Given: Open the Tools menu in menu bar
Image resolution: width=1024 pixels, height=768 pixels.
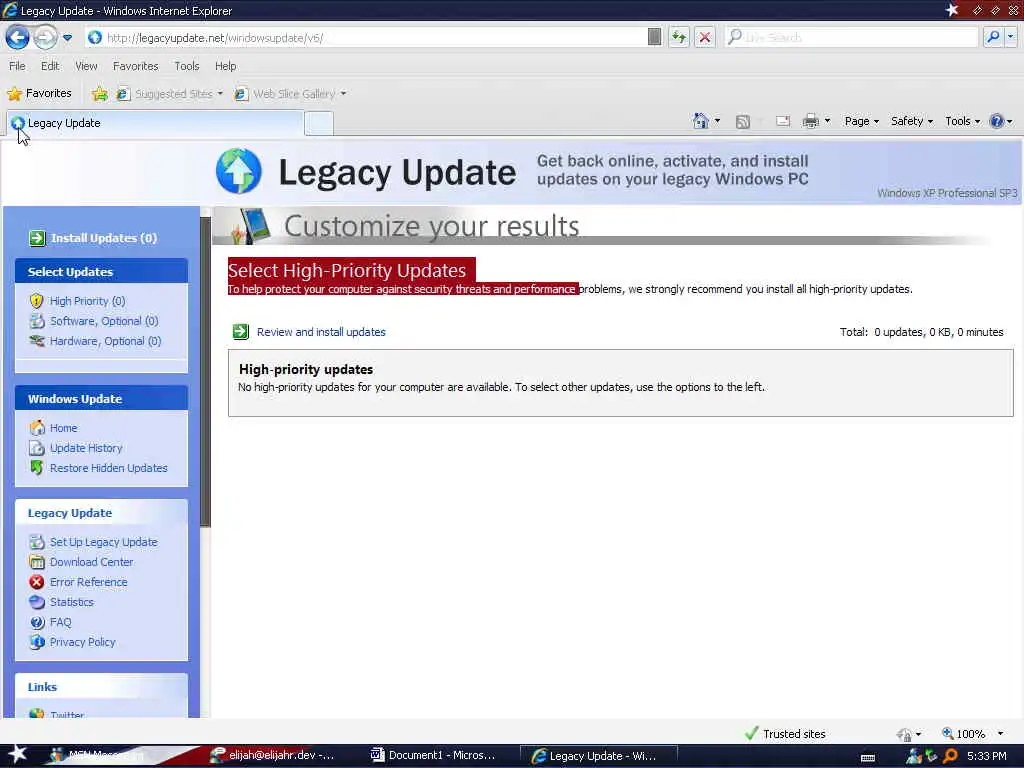Looking at the screenshot, I should click(186, 66).
